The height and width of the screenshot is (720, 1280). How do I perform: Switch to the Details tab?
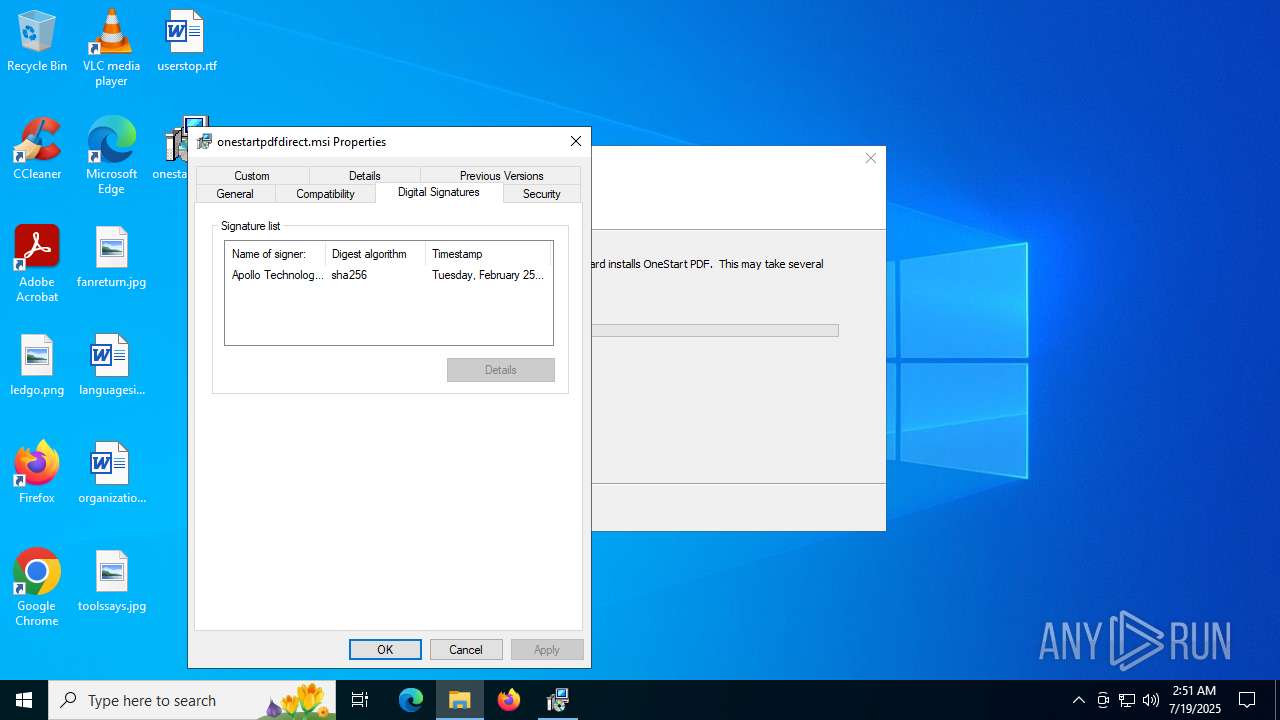click(365, 176)
